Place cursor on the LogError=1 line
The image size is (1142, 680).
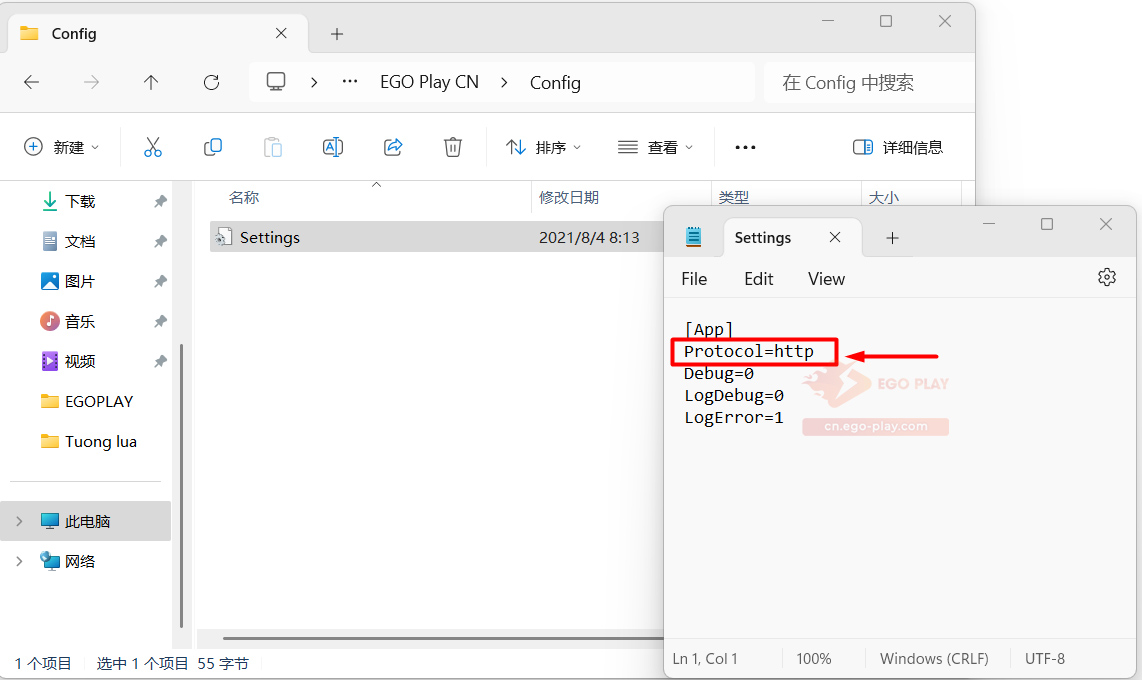[733, 417]
